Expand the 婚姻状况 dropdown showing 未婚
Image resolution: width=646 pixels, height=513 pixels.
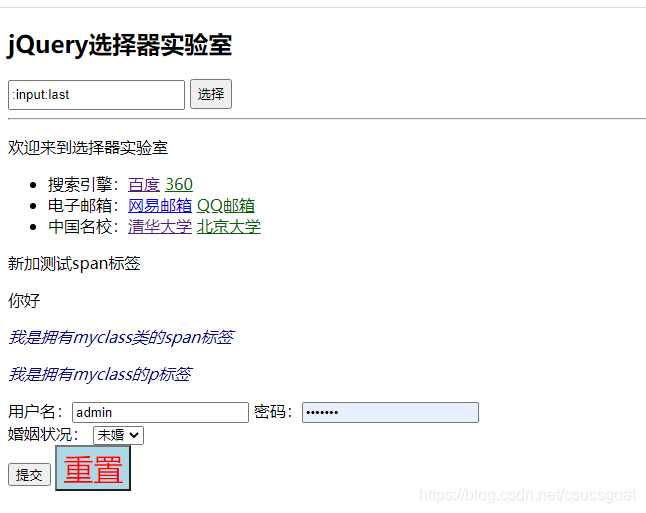tap(118, 436)
